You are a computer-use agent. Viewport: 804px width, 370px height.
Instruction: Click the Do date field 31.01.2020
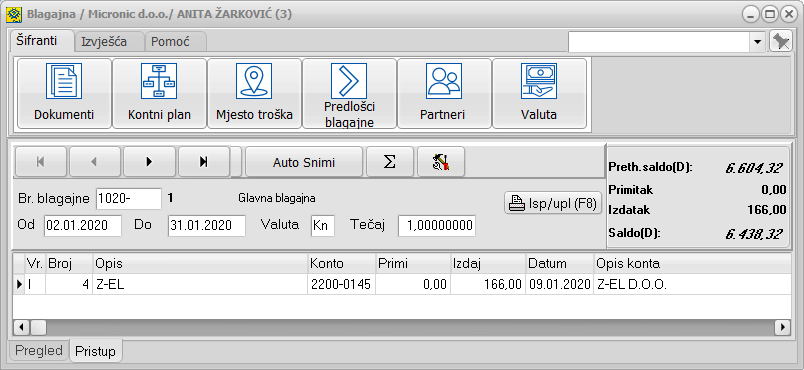(x=207, y=225)
